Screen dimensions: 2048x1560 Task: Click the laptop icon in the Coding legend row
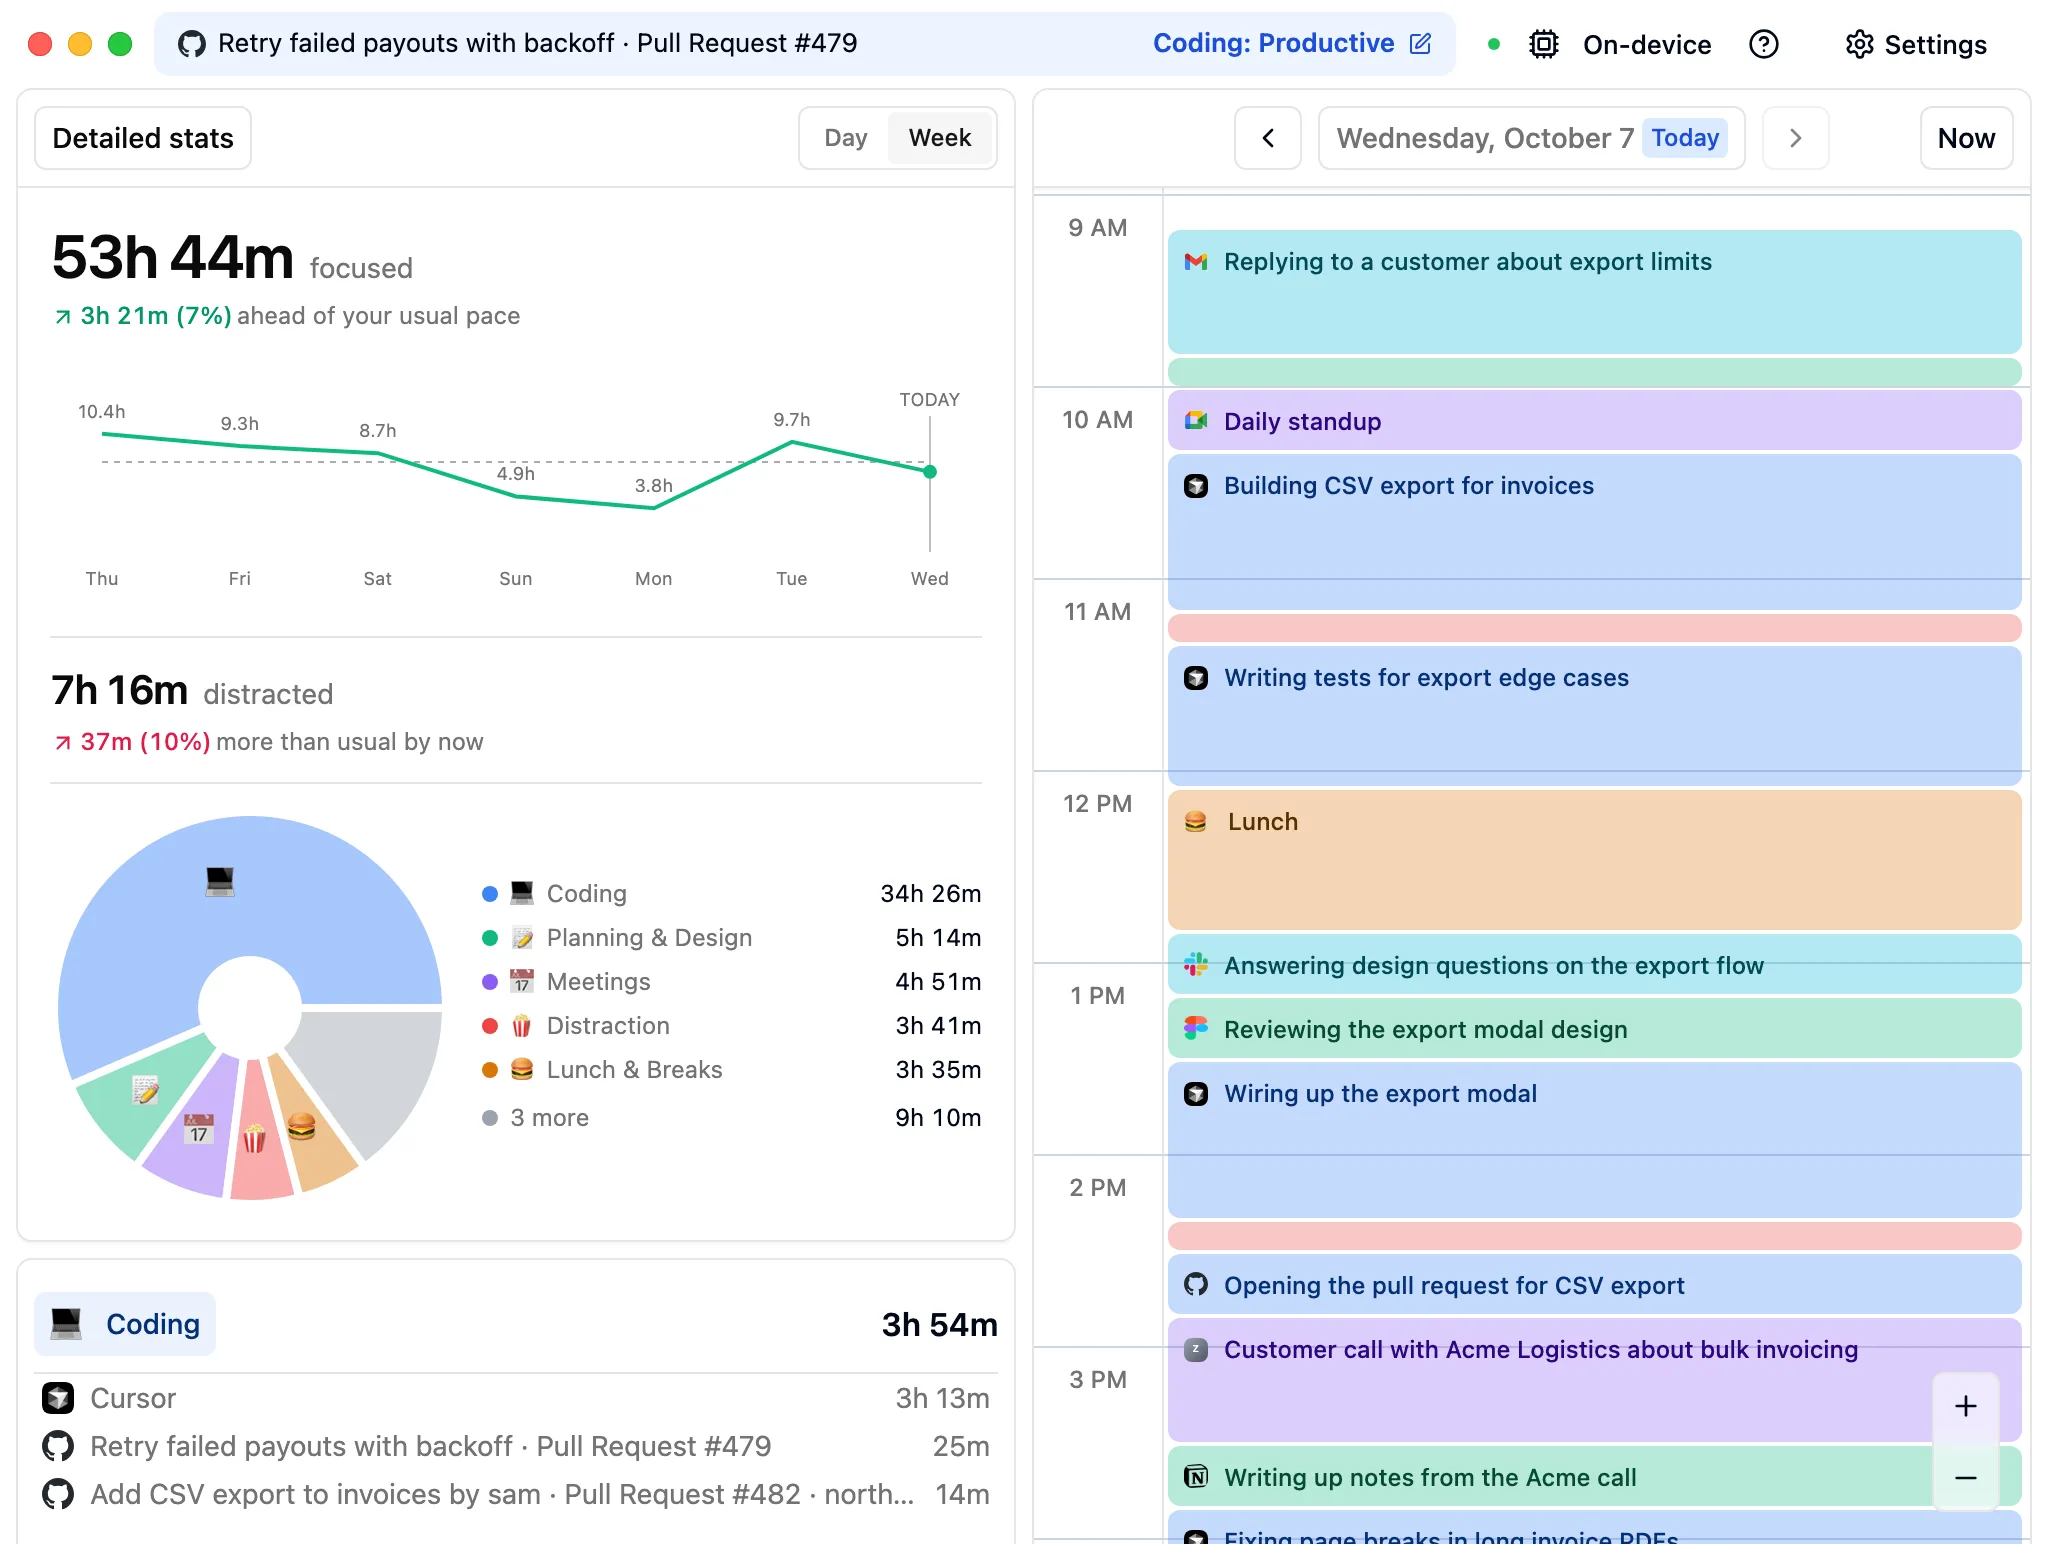522,893
